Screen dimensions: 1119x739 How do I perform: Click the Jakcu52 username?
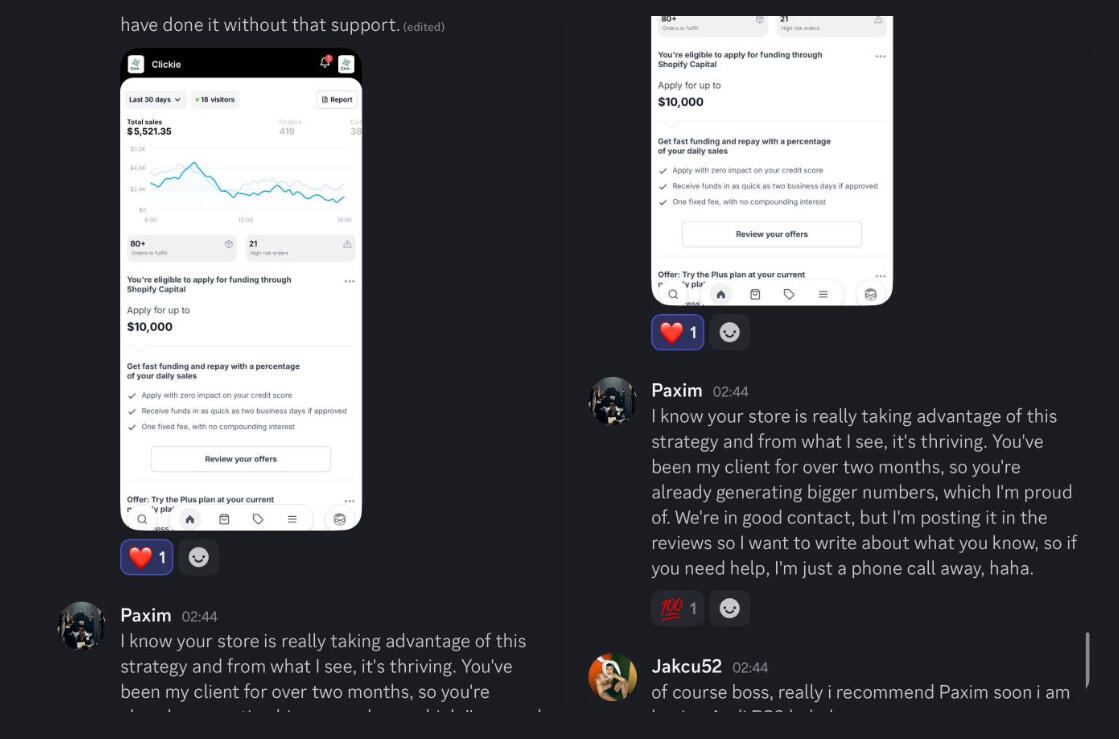tap(686, 667)
